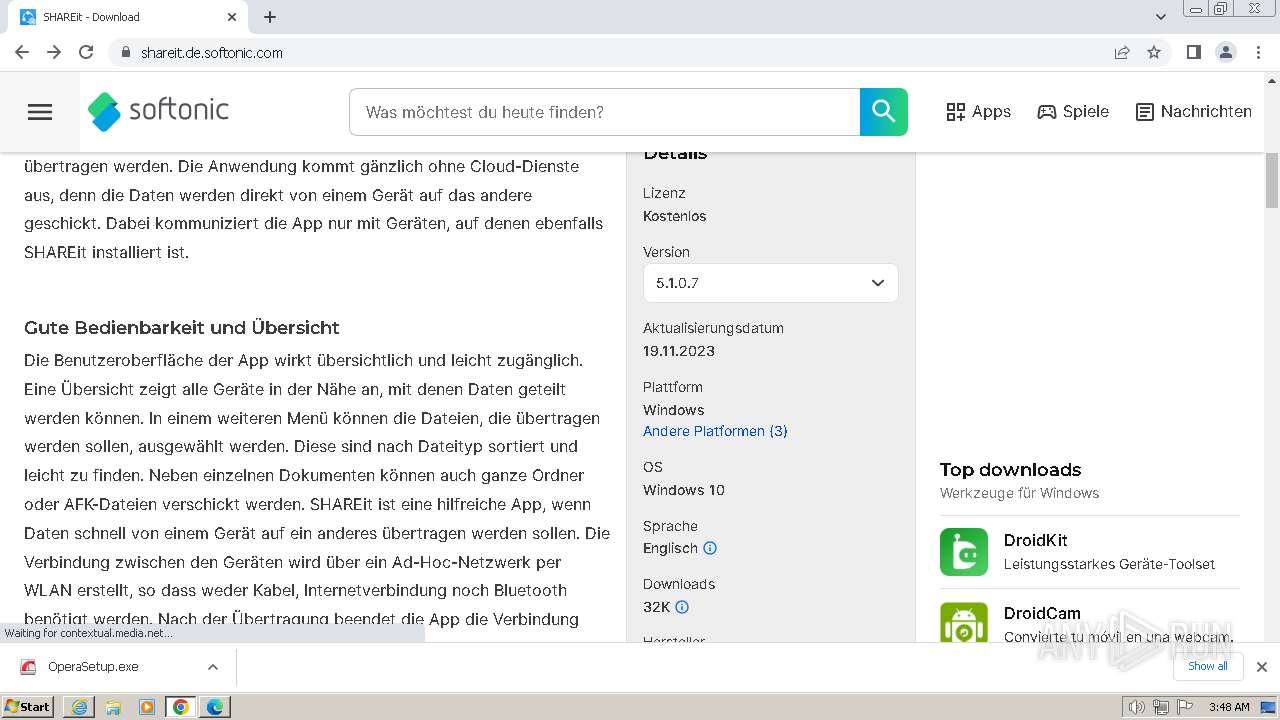The width and height of the screenshot is (1280, 720).
Task: Click the action center flag icon
Action: tap(1184, 707)
